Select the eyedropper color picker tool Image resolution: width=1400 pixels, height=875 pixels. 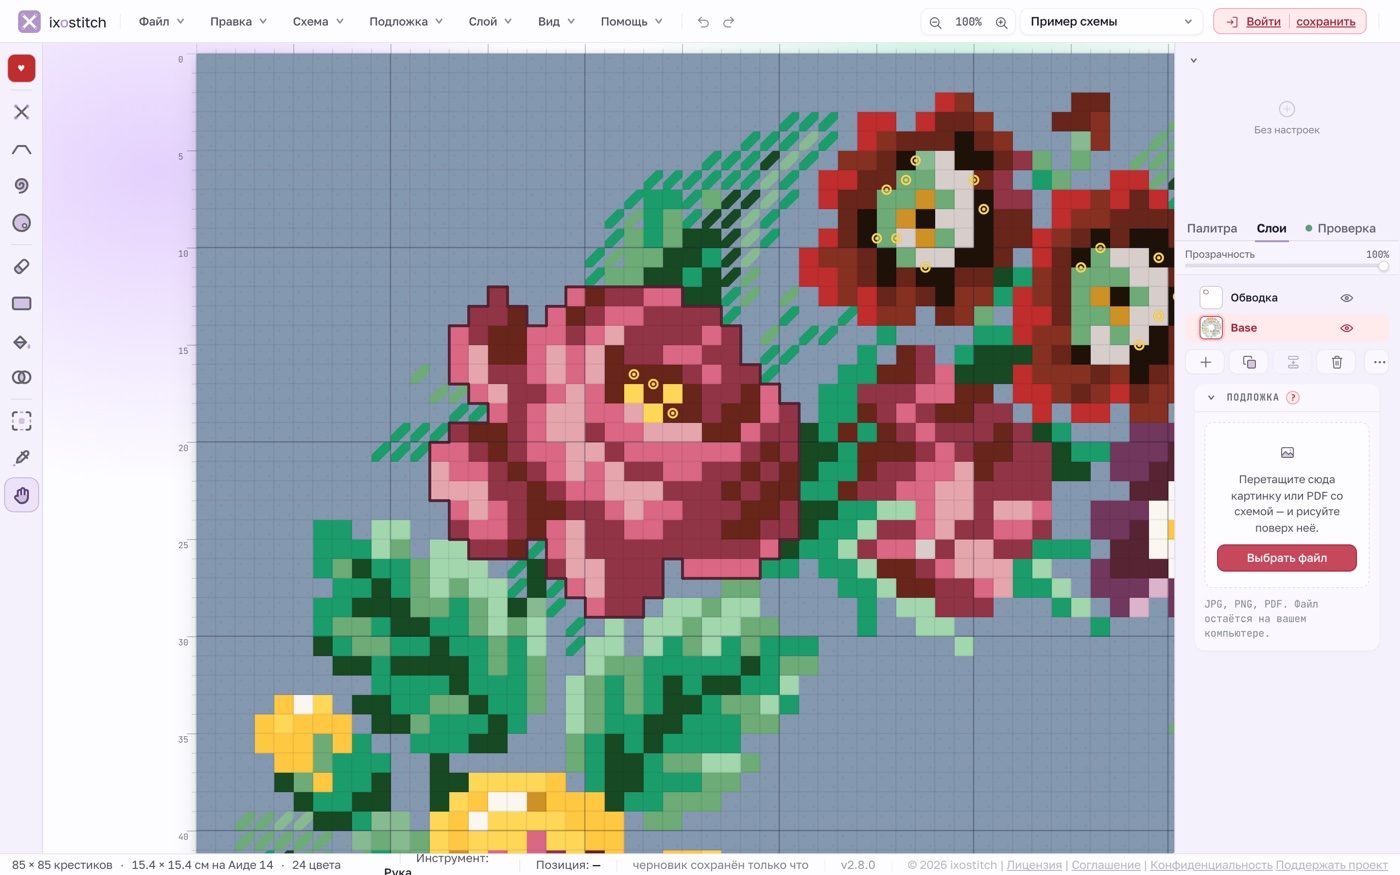[21, 457]
